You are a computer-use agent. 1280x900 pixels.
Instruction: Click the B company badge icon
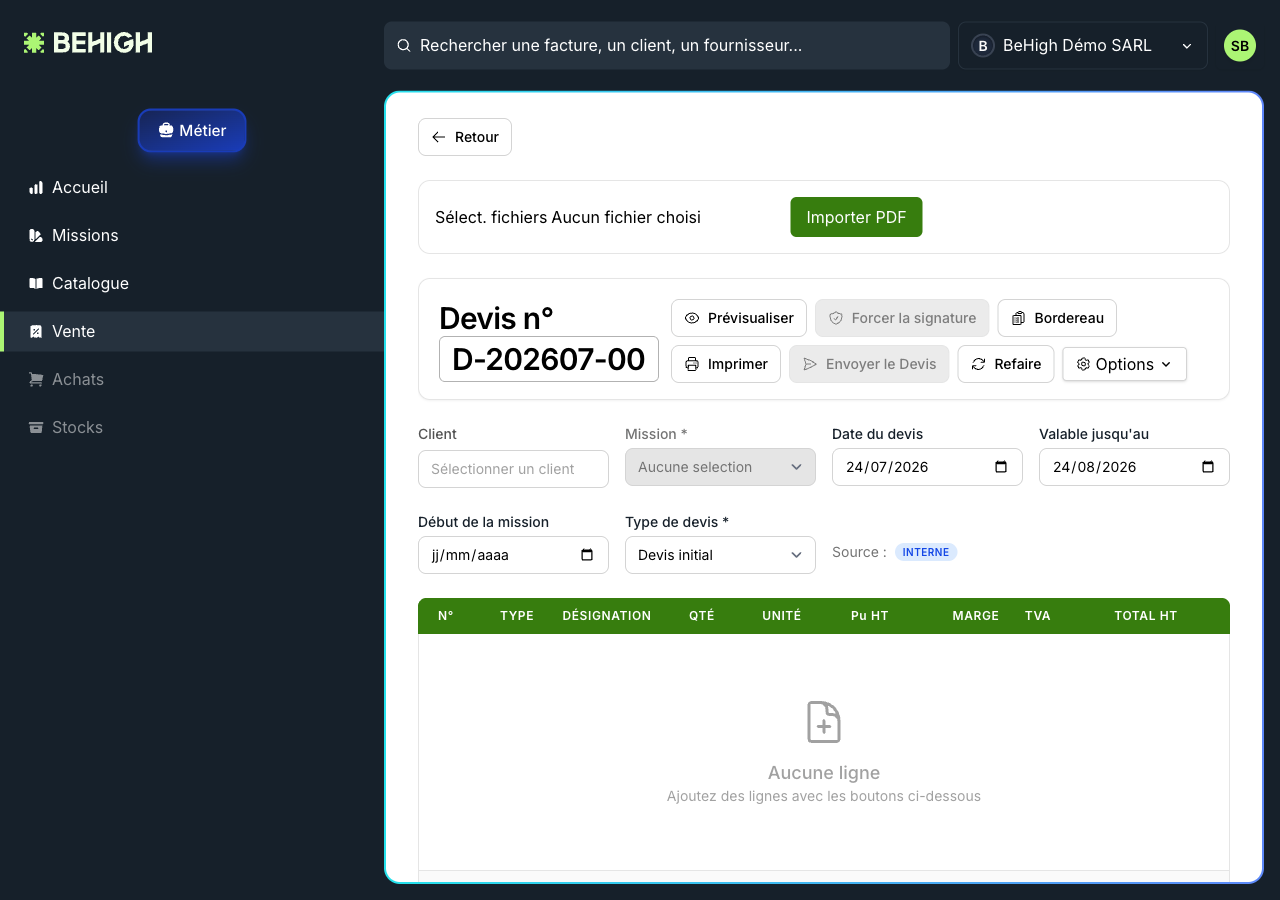point(983,46)
